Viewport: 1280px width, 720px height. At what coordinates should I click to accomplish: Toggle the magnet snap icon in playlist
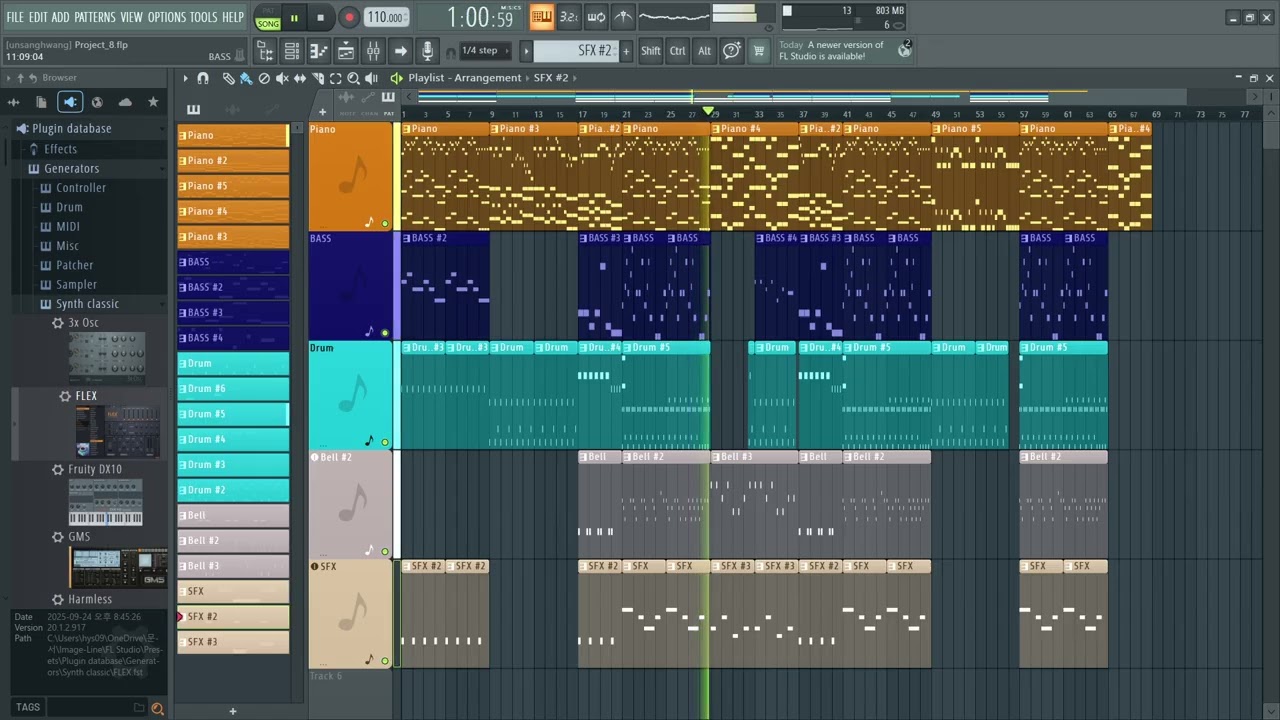click(x=203, y=78)
